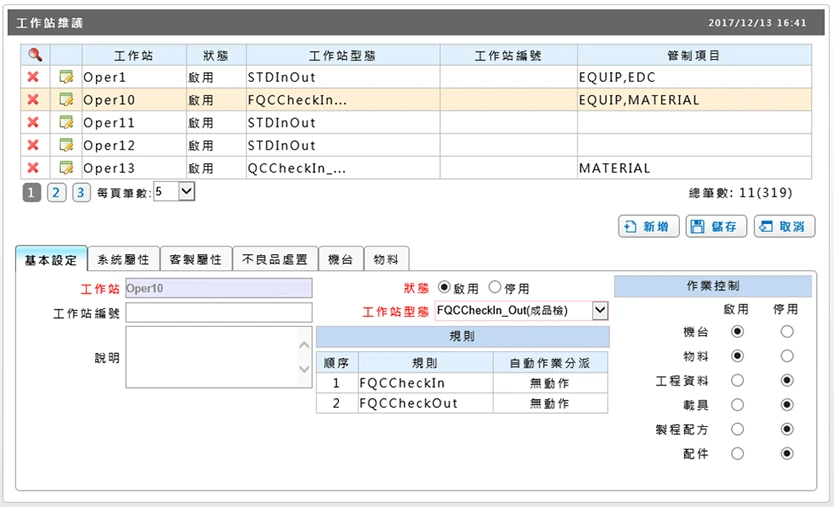This screenshot has height=507, width=834.
Task: Go to page 3 of results
Action: (81, 192)
